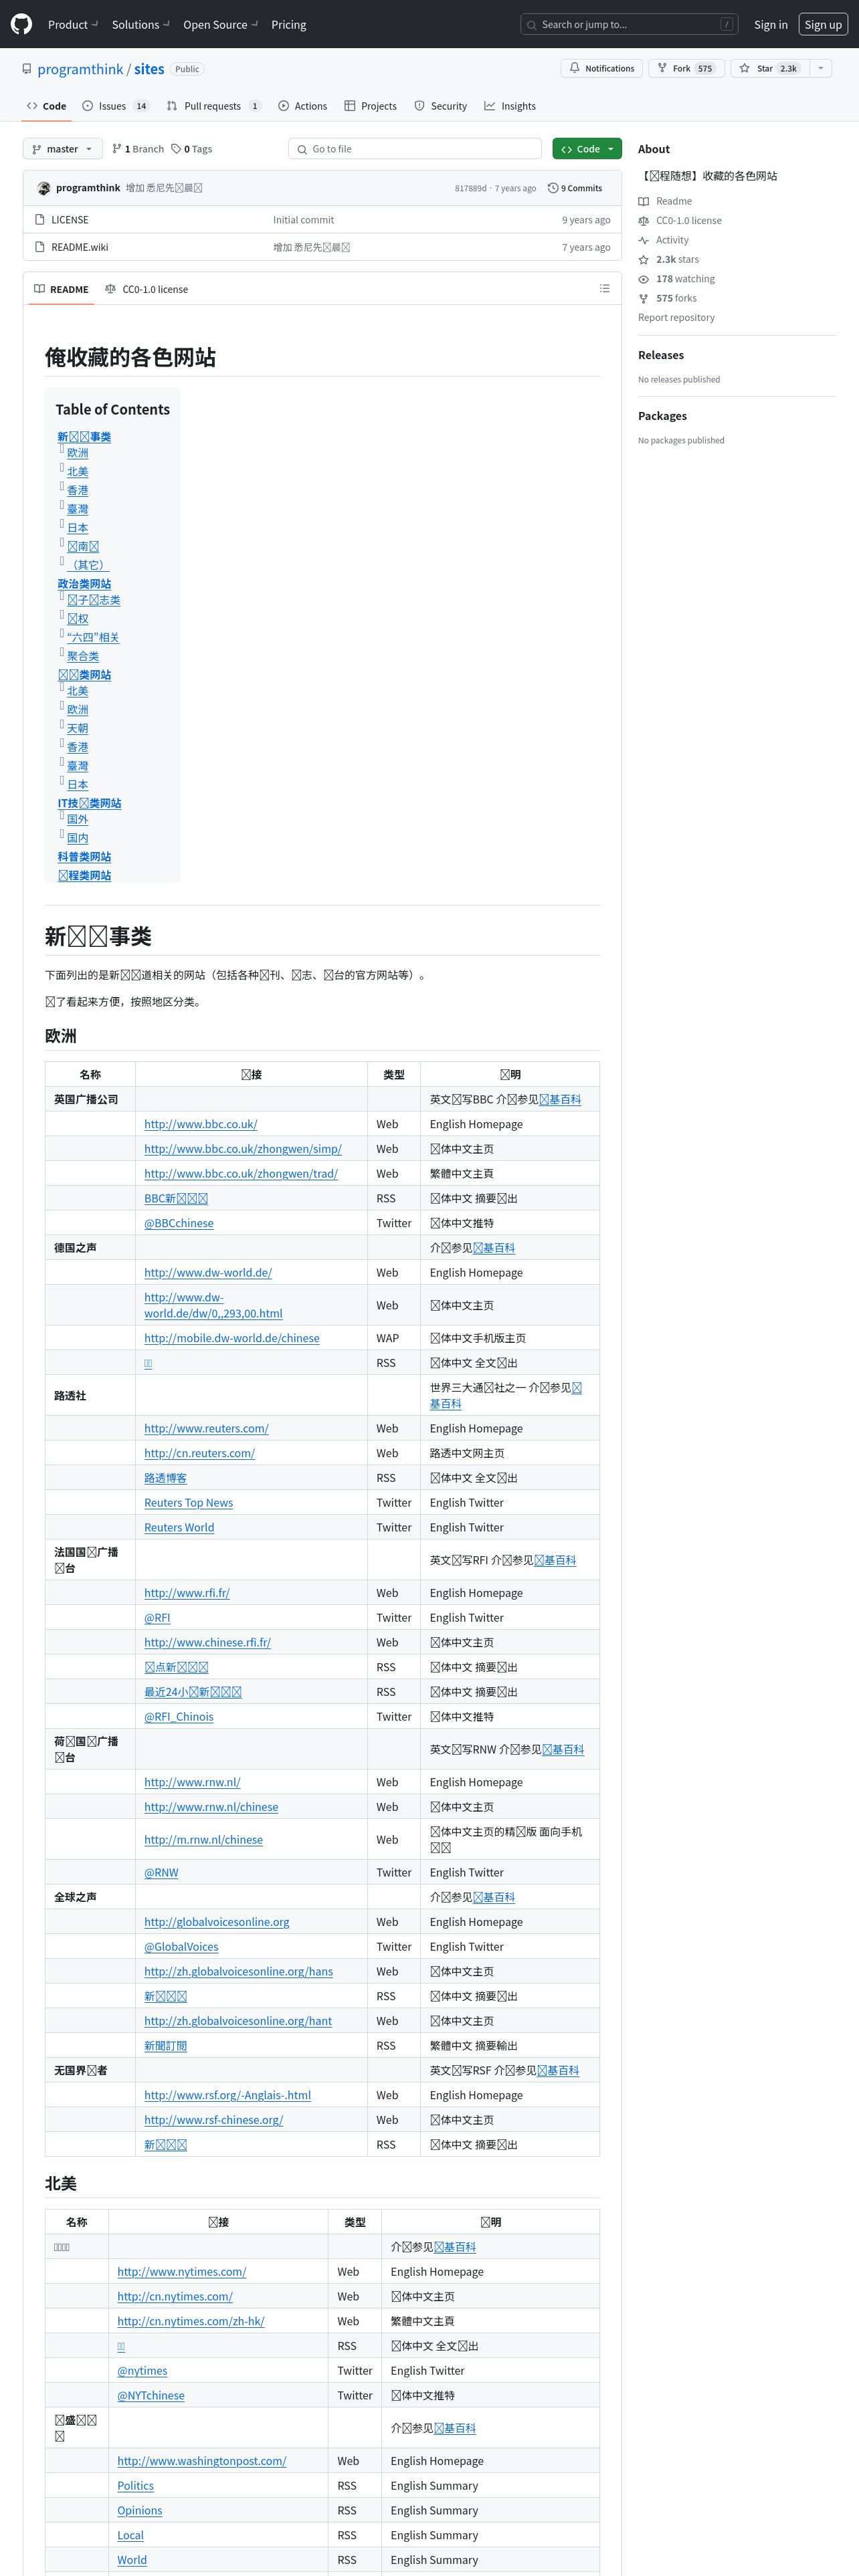Focus the Search or jump to field
Screen dimensions: 859x2576
tap(630, 24)
